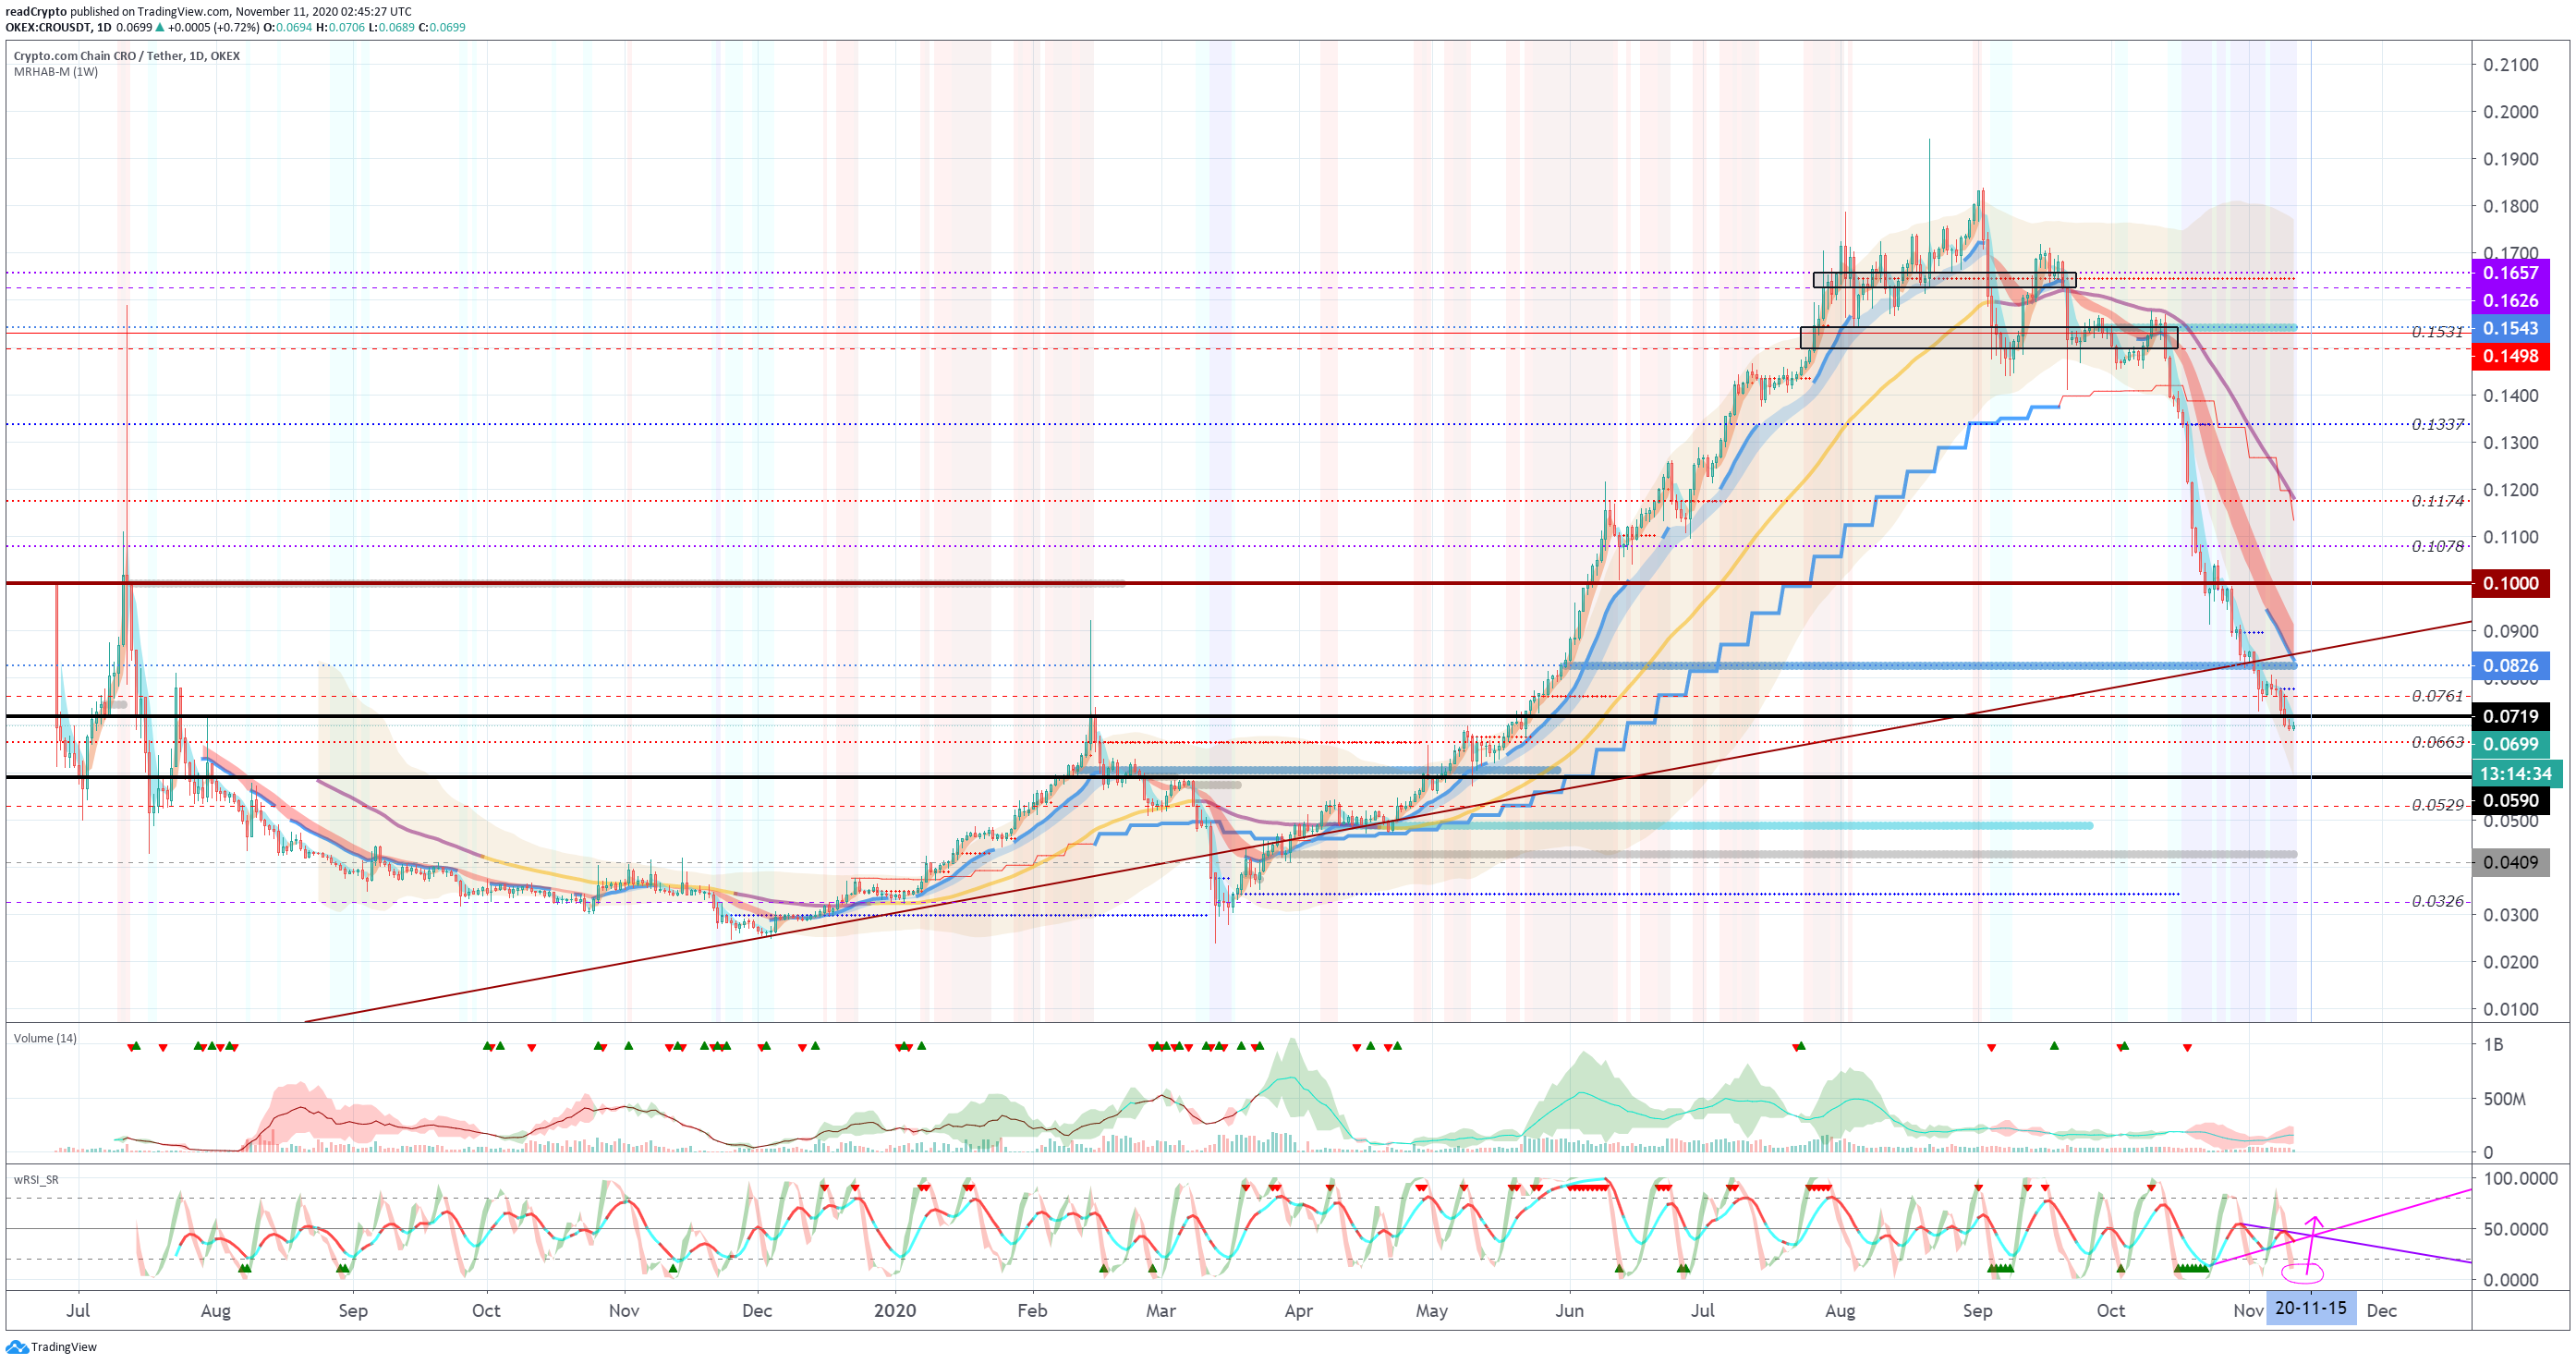Click the TradingView logo at the bottom
The height and width of the screenshot is (1364, 2576).
pyautogui.click(x=51, y=1347)
